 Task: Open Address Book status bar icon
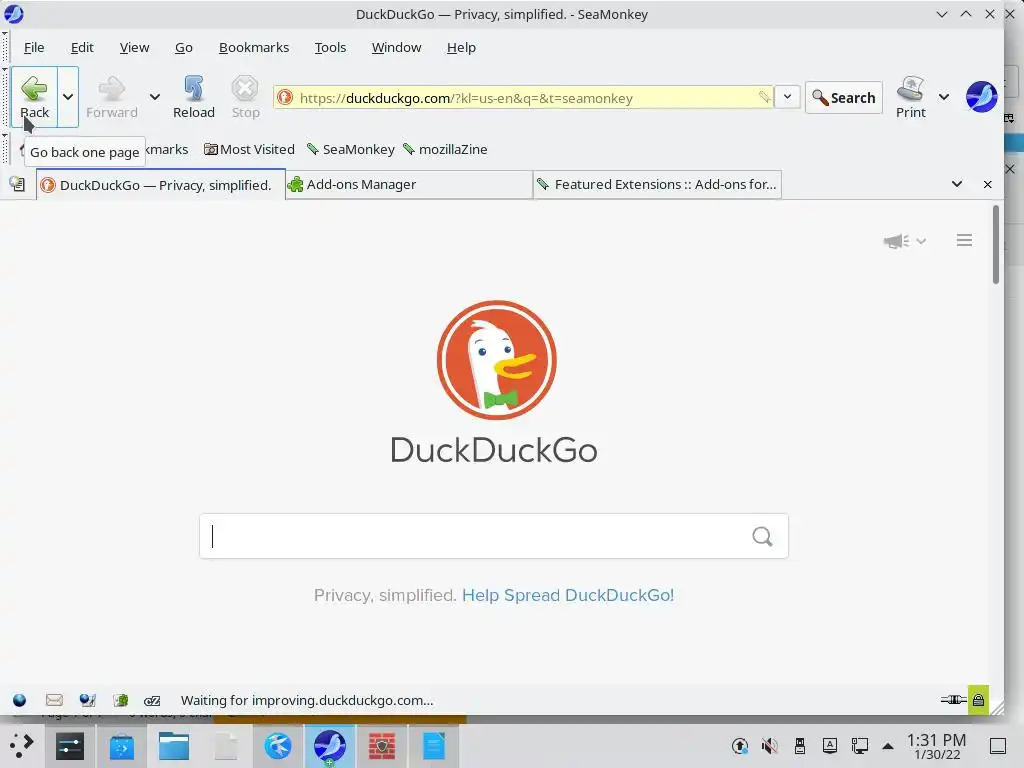[x=121, y=701]
